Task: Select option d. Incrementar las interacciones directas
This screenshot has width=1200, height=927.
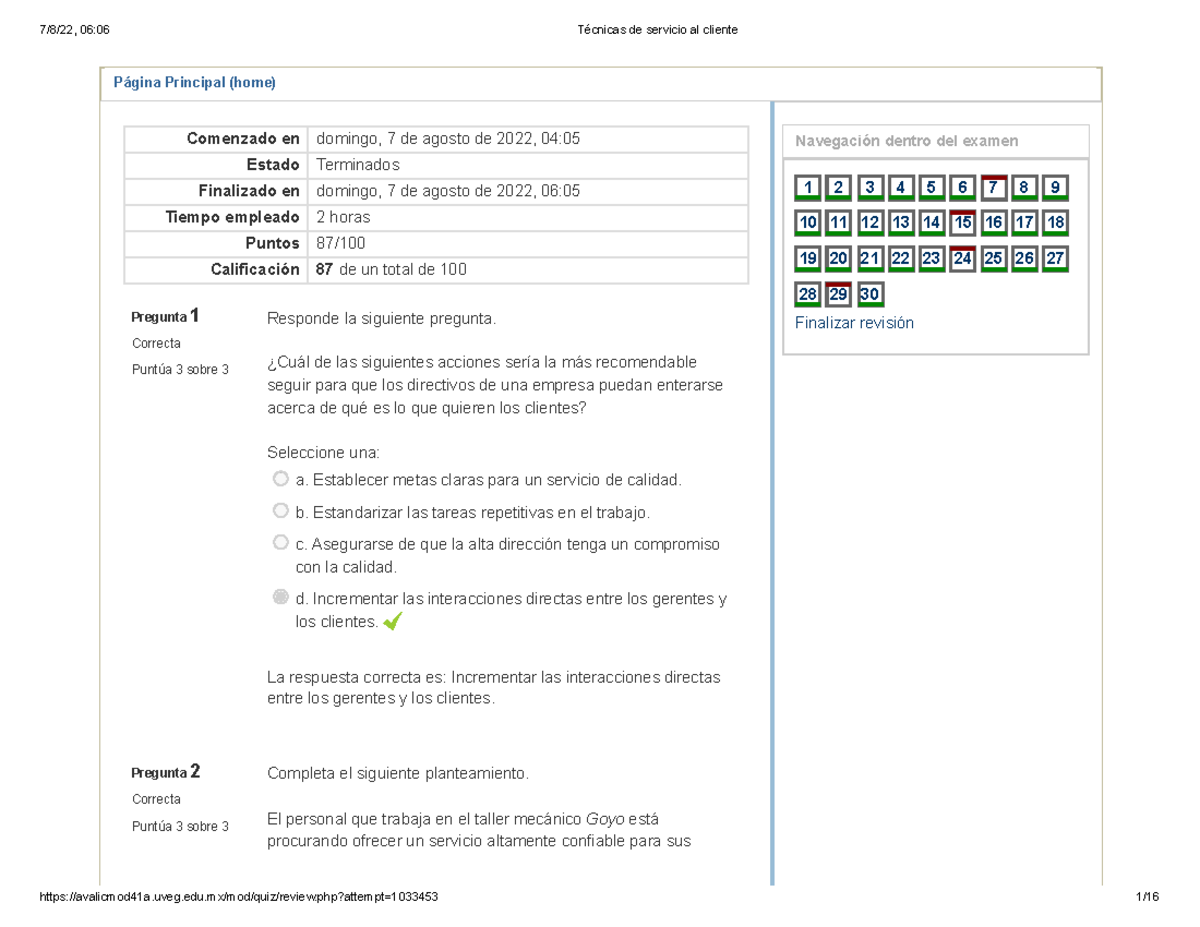Action: pyautogui.click(x=281, y=599)
